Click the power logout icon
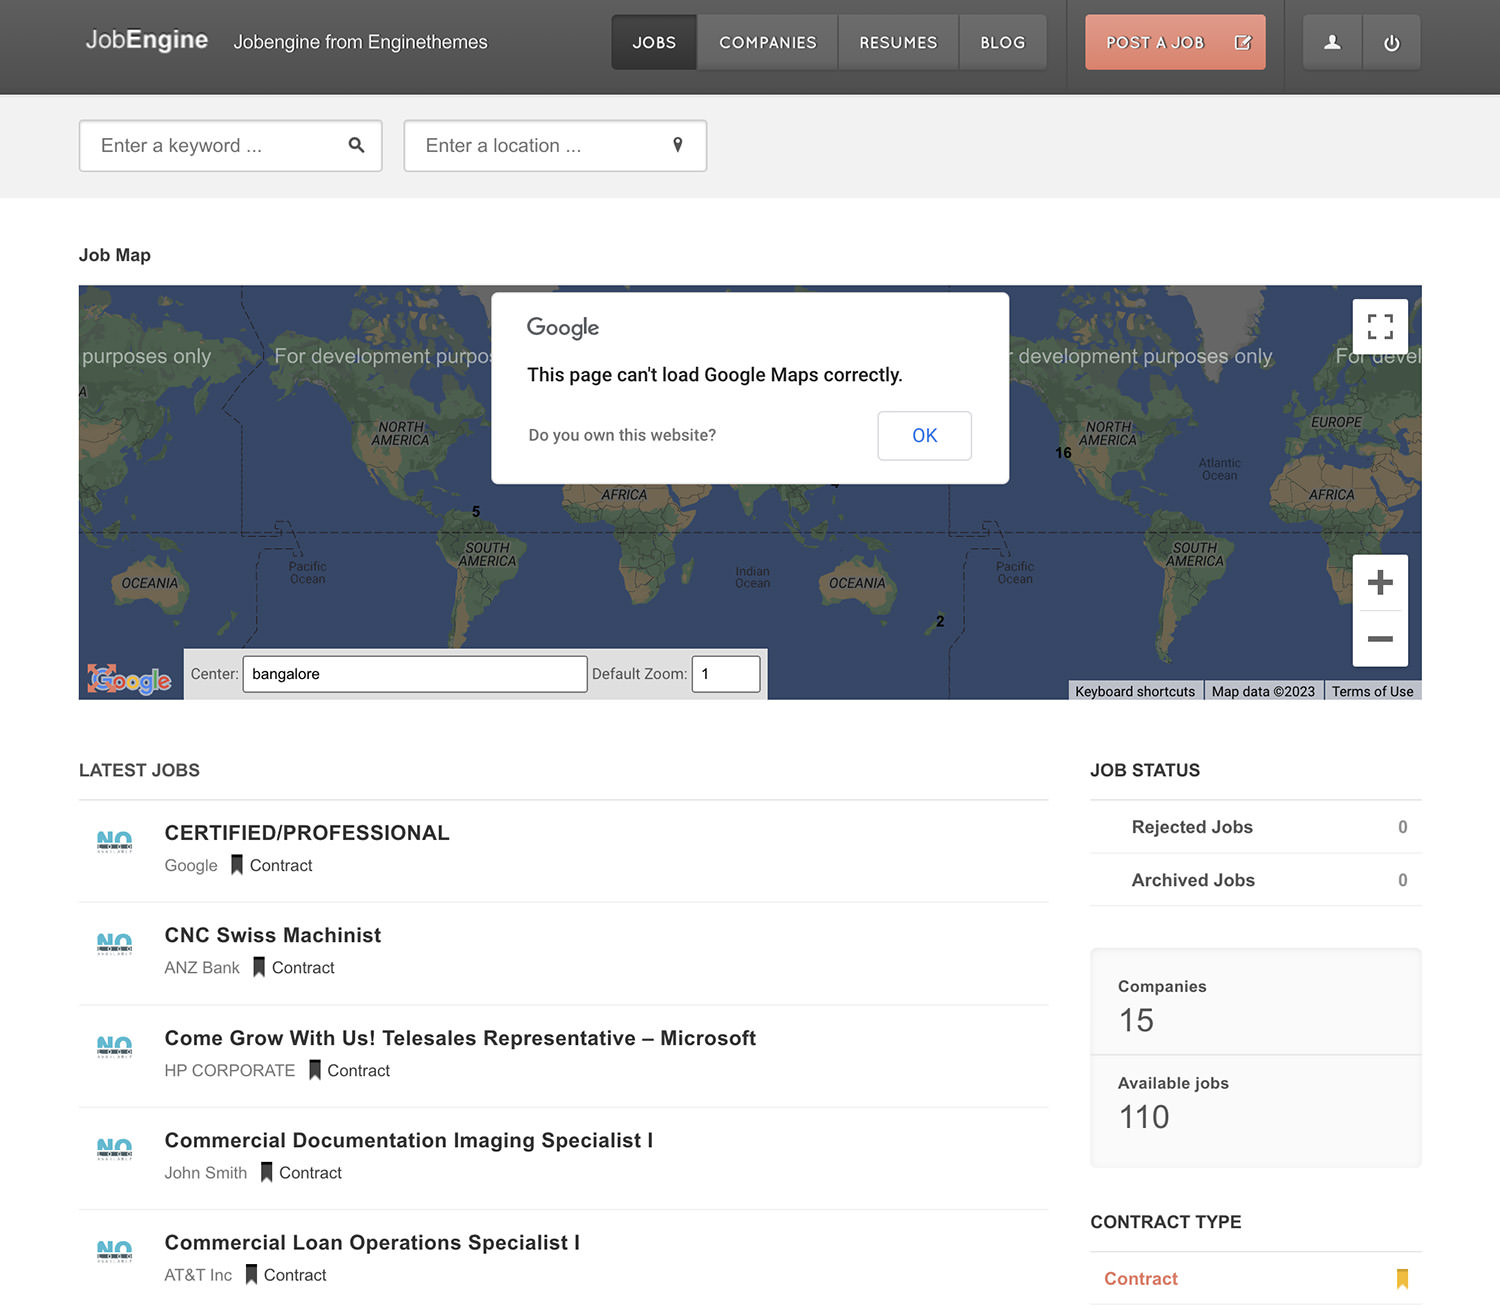1500x1309 pixels. [1391, 42]
